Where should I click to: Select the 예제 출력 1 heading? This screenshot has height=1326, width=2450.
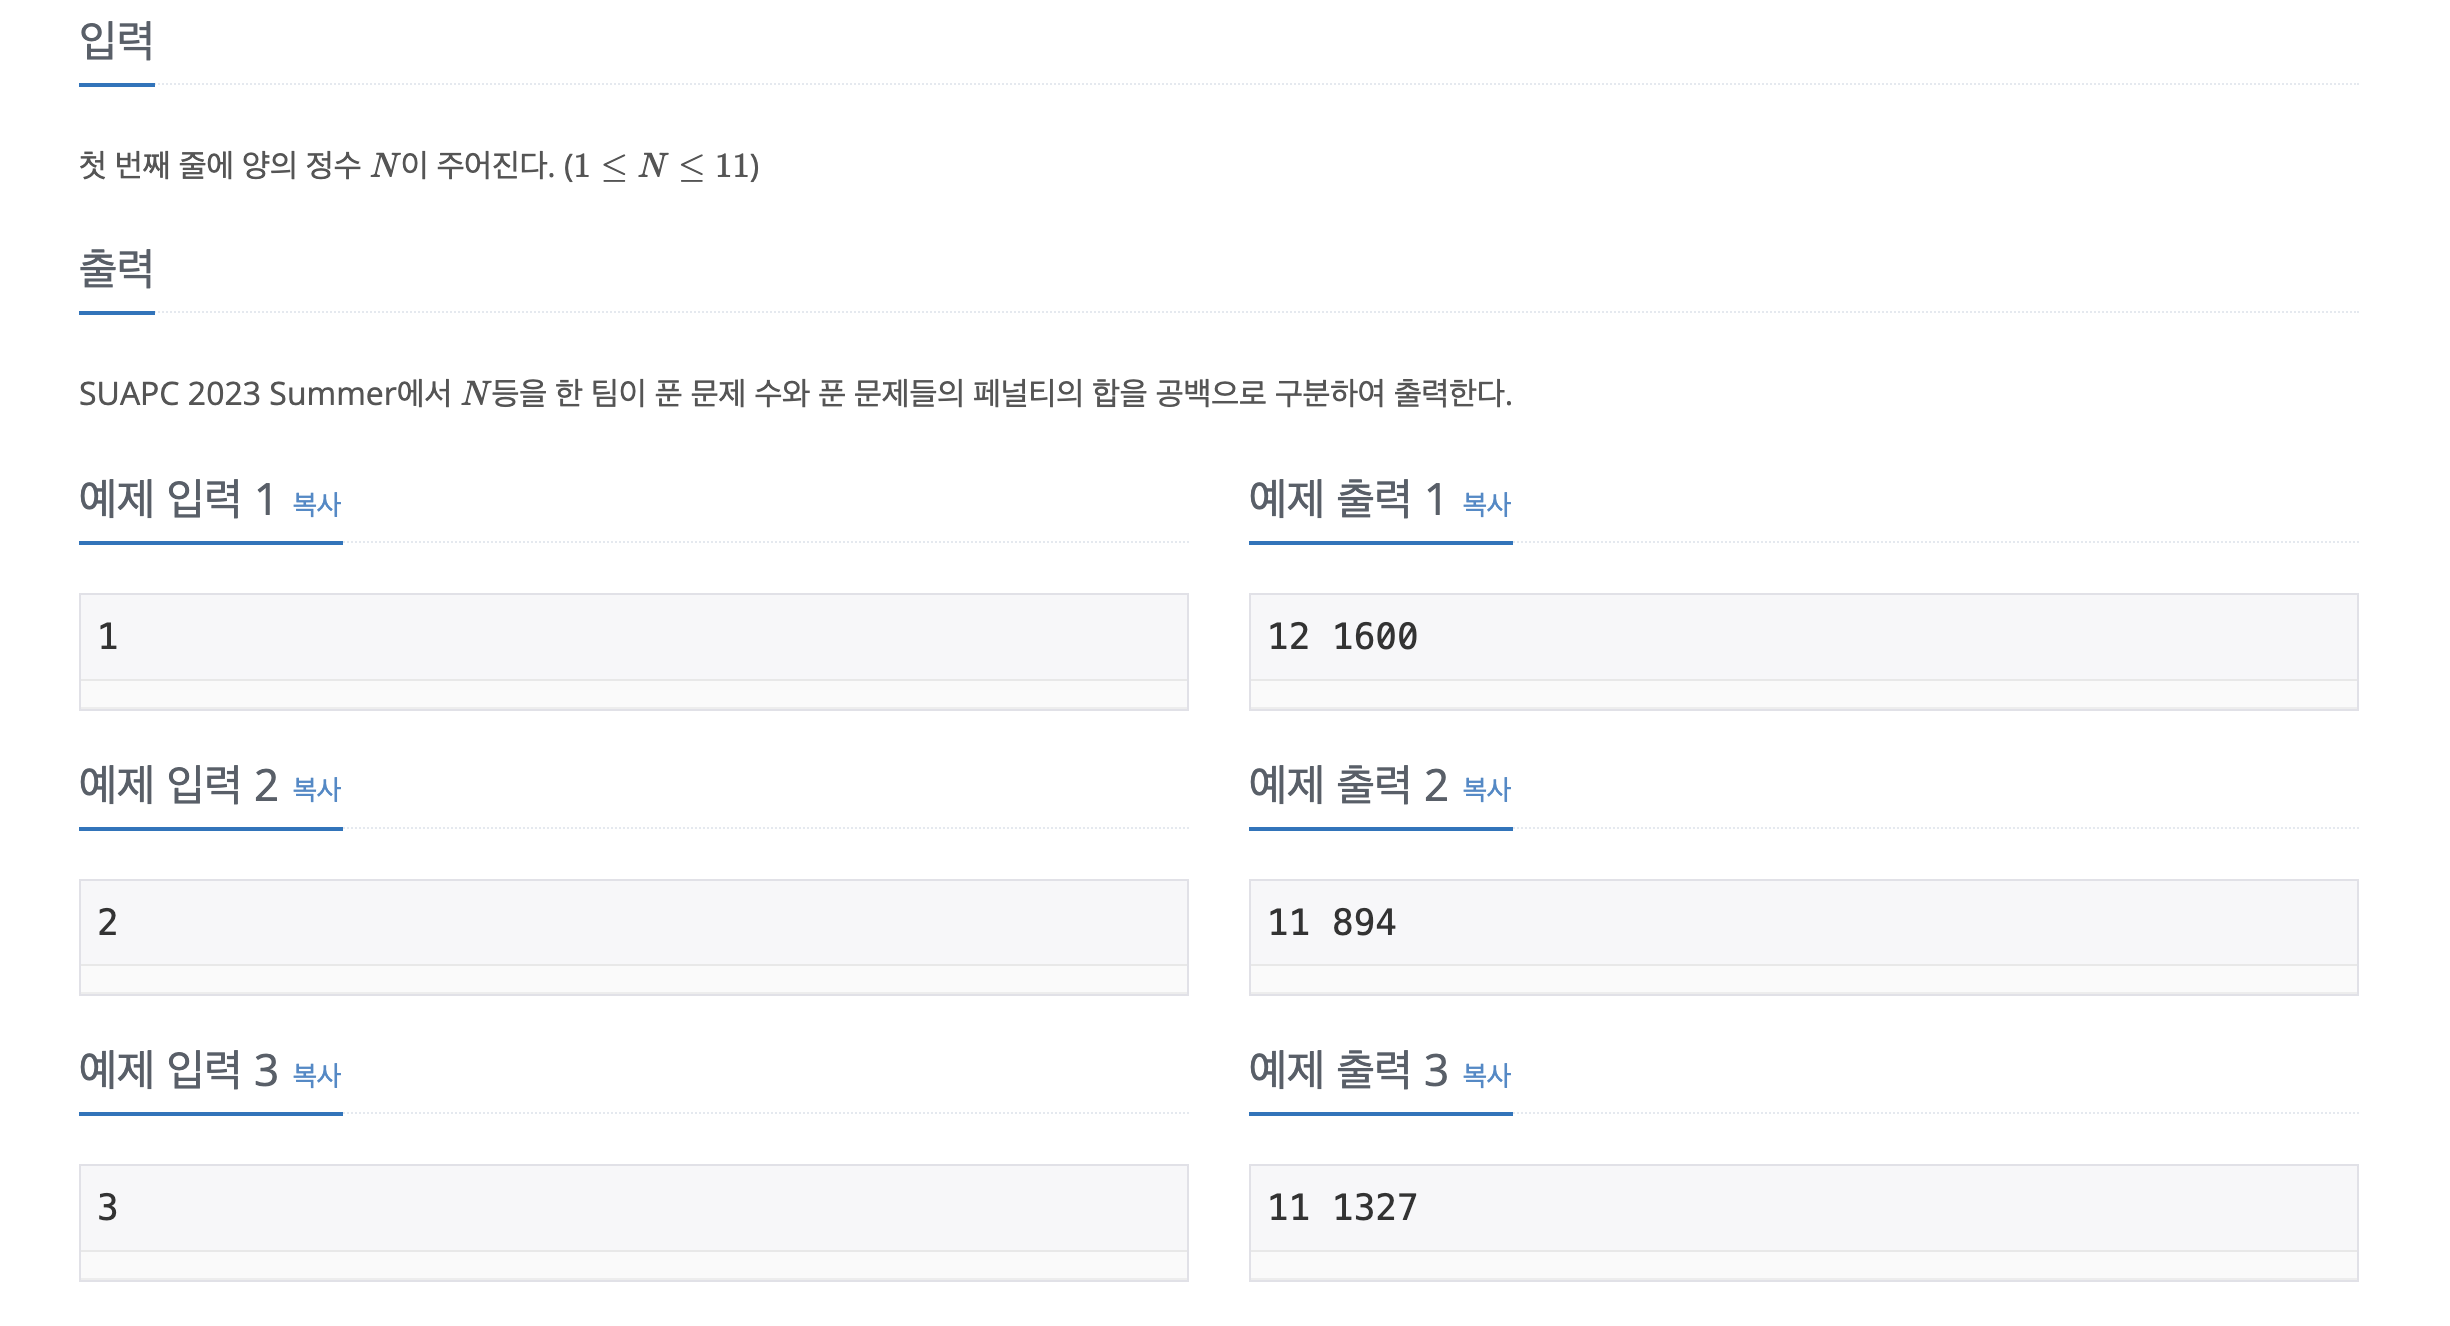[1348, 503]
